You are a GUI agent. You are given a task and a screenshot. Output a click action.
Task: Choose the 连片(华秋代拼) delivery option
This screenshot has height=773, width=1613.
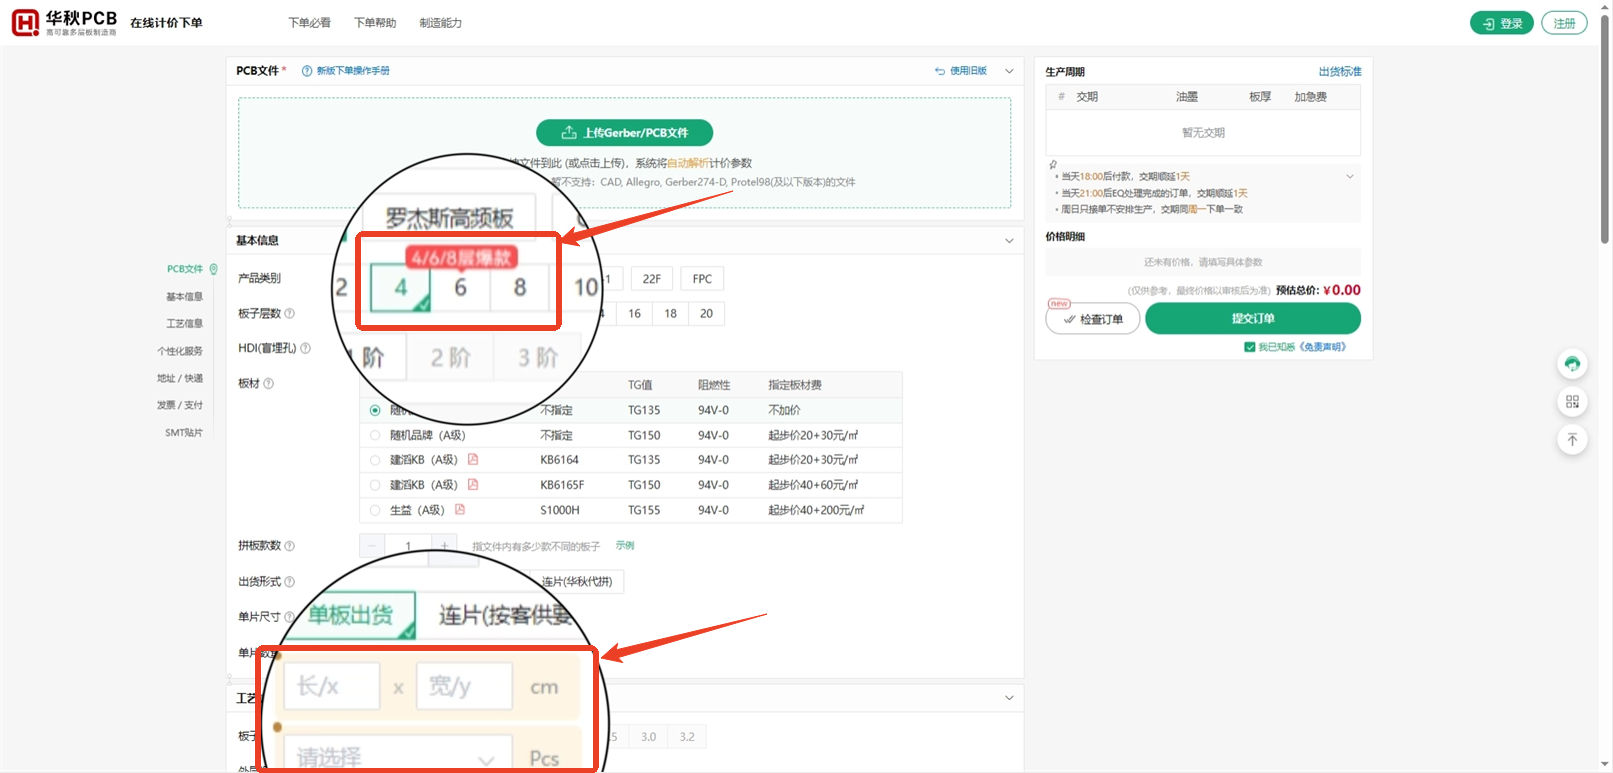(x=577, y=582)
